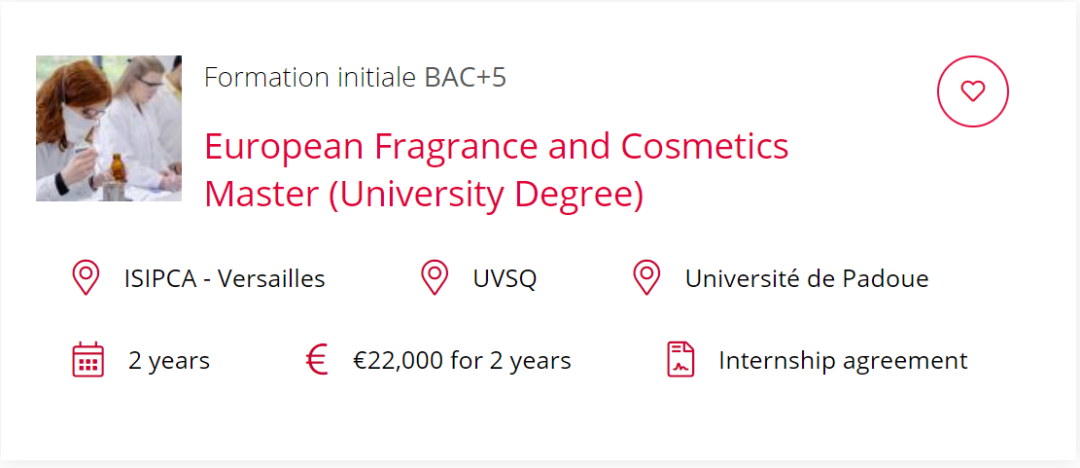Click the 'Master (University Degree)' title line
This screenshot has width=1080, height=468.
click(424, 194)
